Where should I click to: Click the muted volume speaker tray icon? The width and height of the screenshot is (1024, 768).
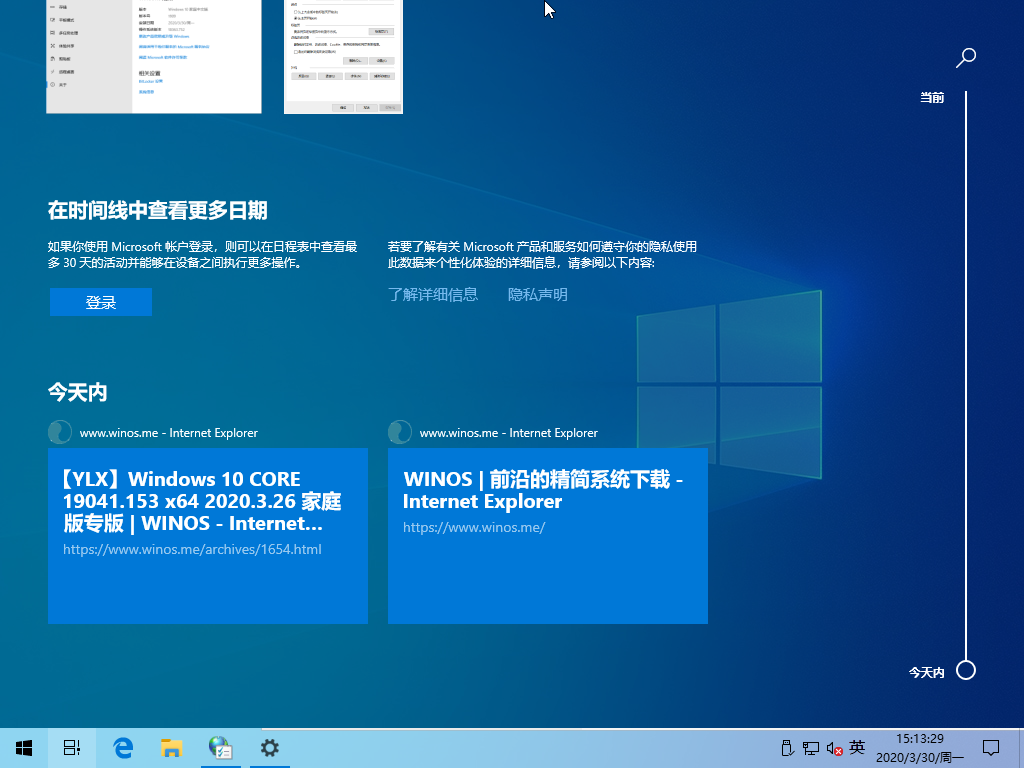click(x=834, y=748)
